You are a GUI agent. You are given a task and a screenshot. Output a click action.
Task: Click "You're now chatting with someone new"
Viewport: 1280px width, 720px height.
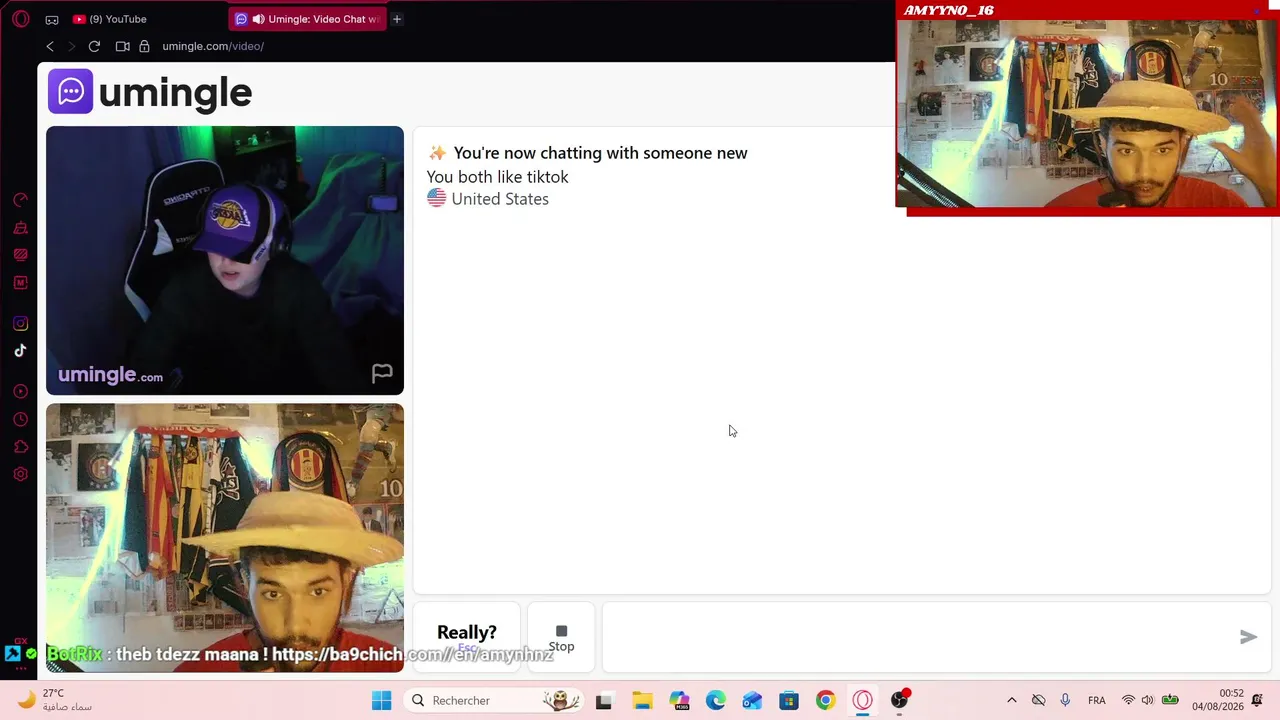tap(600, 153)
